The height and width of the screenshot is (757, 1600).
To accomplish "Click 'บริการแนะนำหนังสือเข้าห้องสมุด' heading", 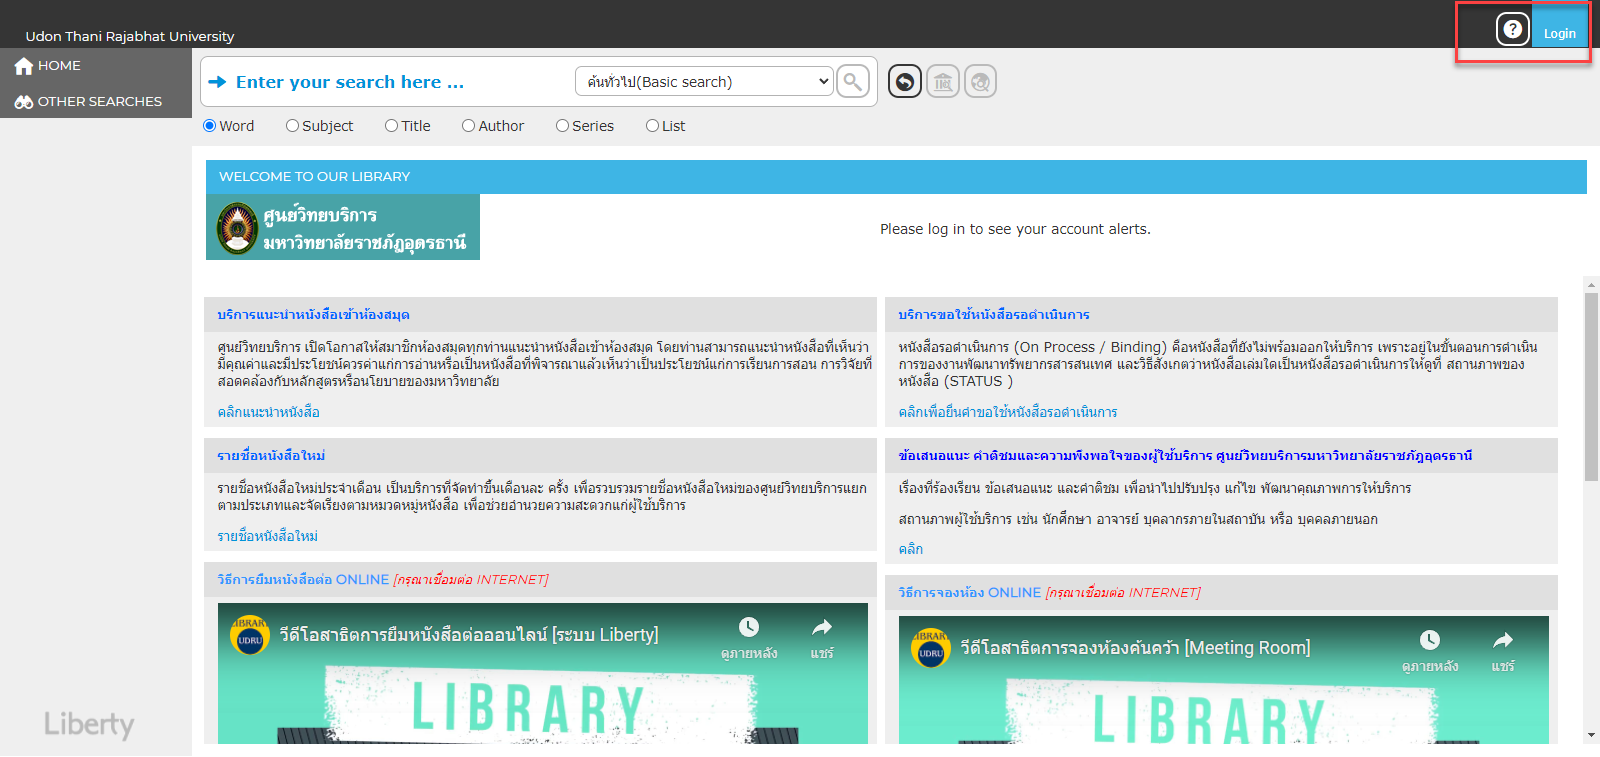I will tap(314, 315).
